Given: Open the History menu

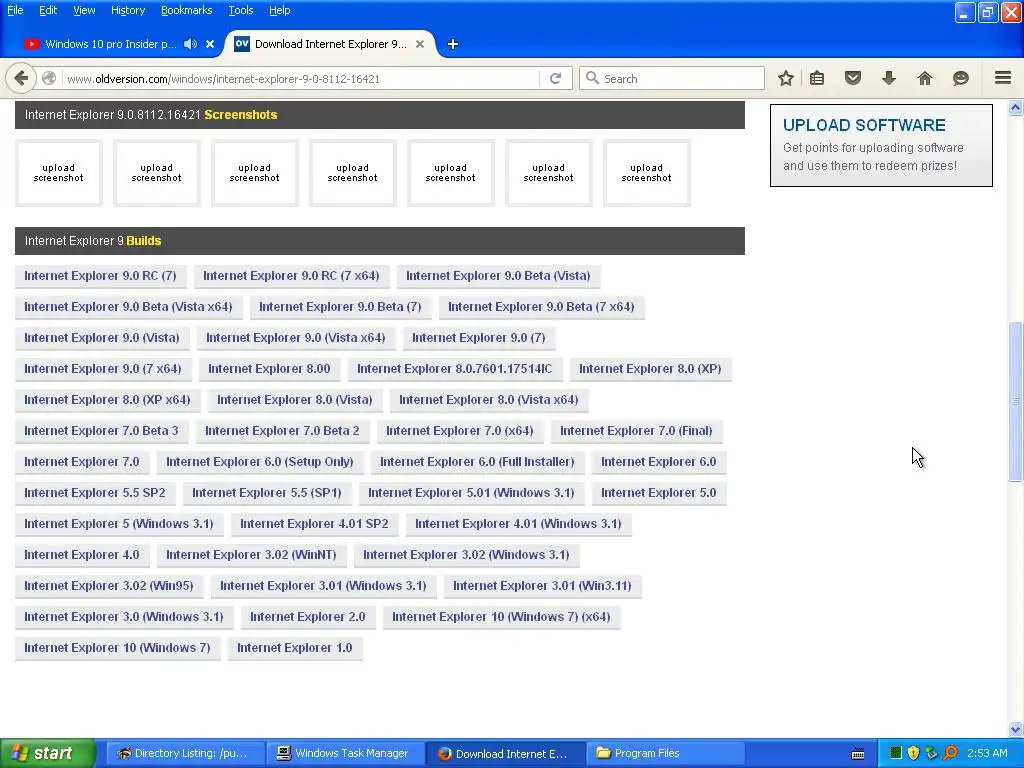Looking at the screenshot, I should click(x=128, y=10).
